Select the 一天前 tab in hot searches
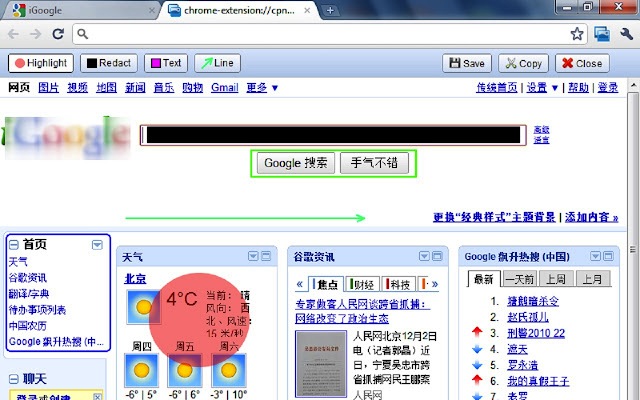The width and height of the screenshot is (640, 400). (x=520, y=279)
